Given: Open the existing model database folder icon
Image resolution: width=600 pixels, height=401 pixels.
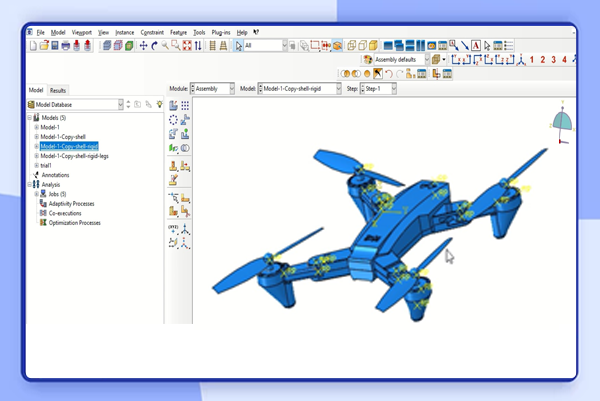Looking at the screenshot, I should (x=43, y=46).
